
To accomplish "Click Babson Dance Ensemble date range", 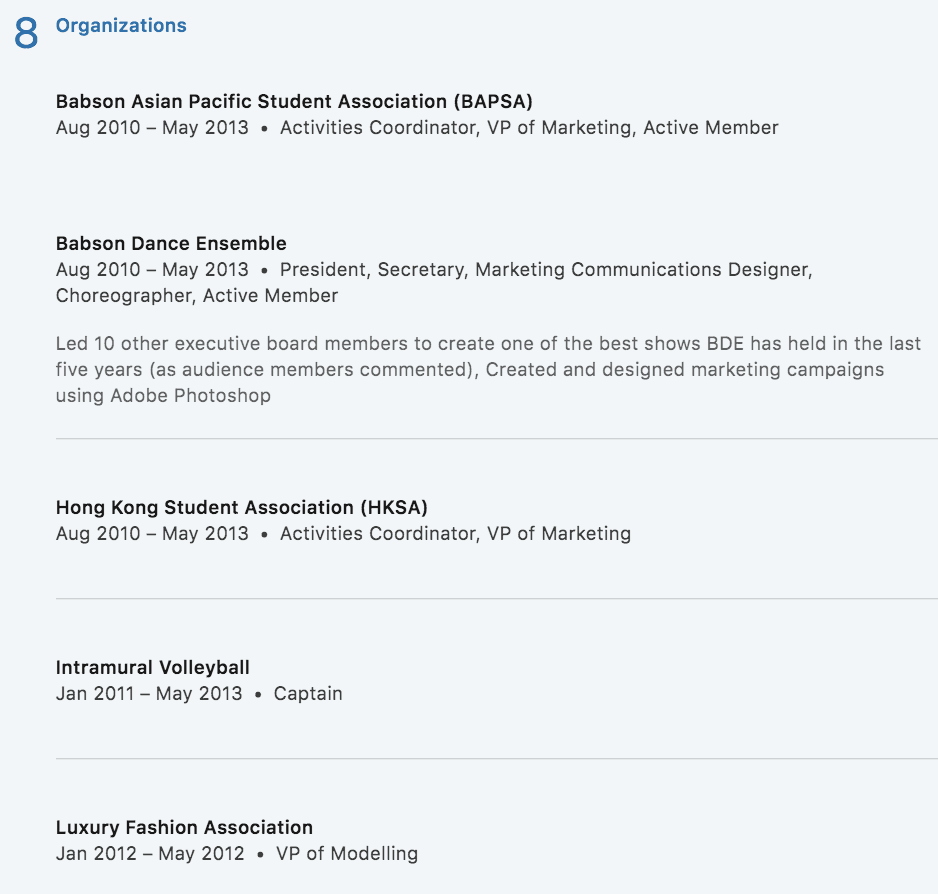I will [152, 269].
